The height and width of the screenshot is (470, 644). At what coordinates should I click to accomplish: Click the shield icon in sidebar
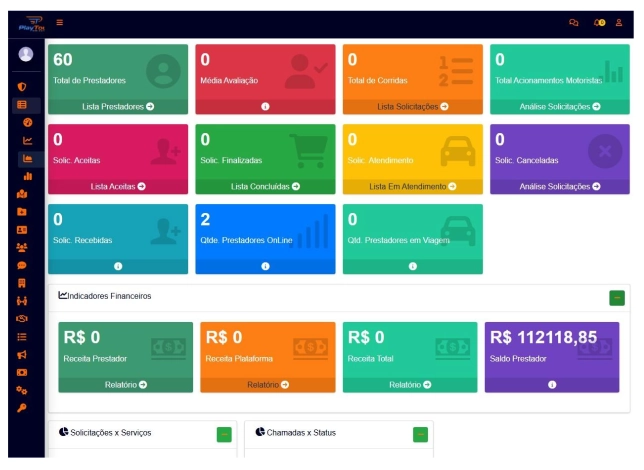[22, 87]
